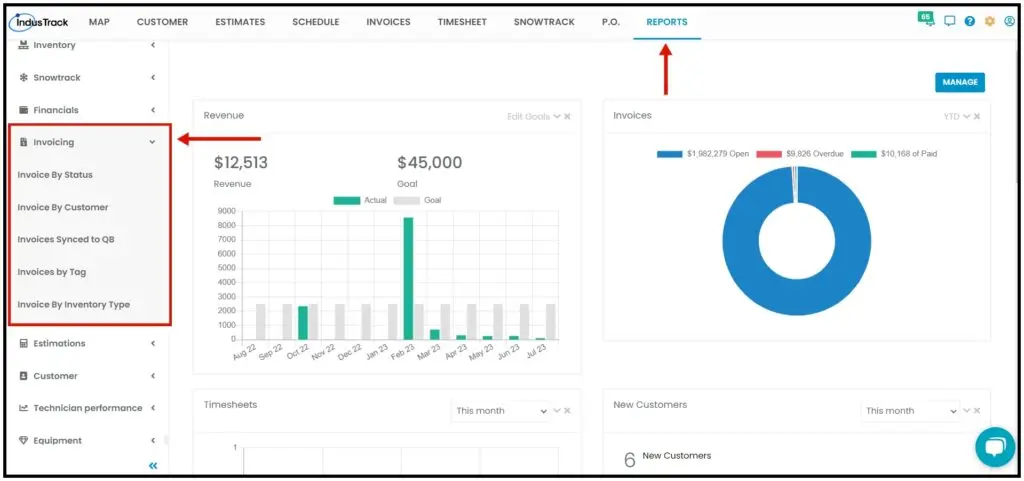Image resolution: width=1024 pixels, height=481 pixels.
Task: Open the SCHEDULE tab
Action: (x=316, y=22)
